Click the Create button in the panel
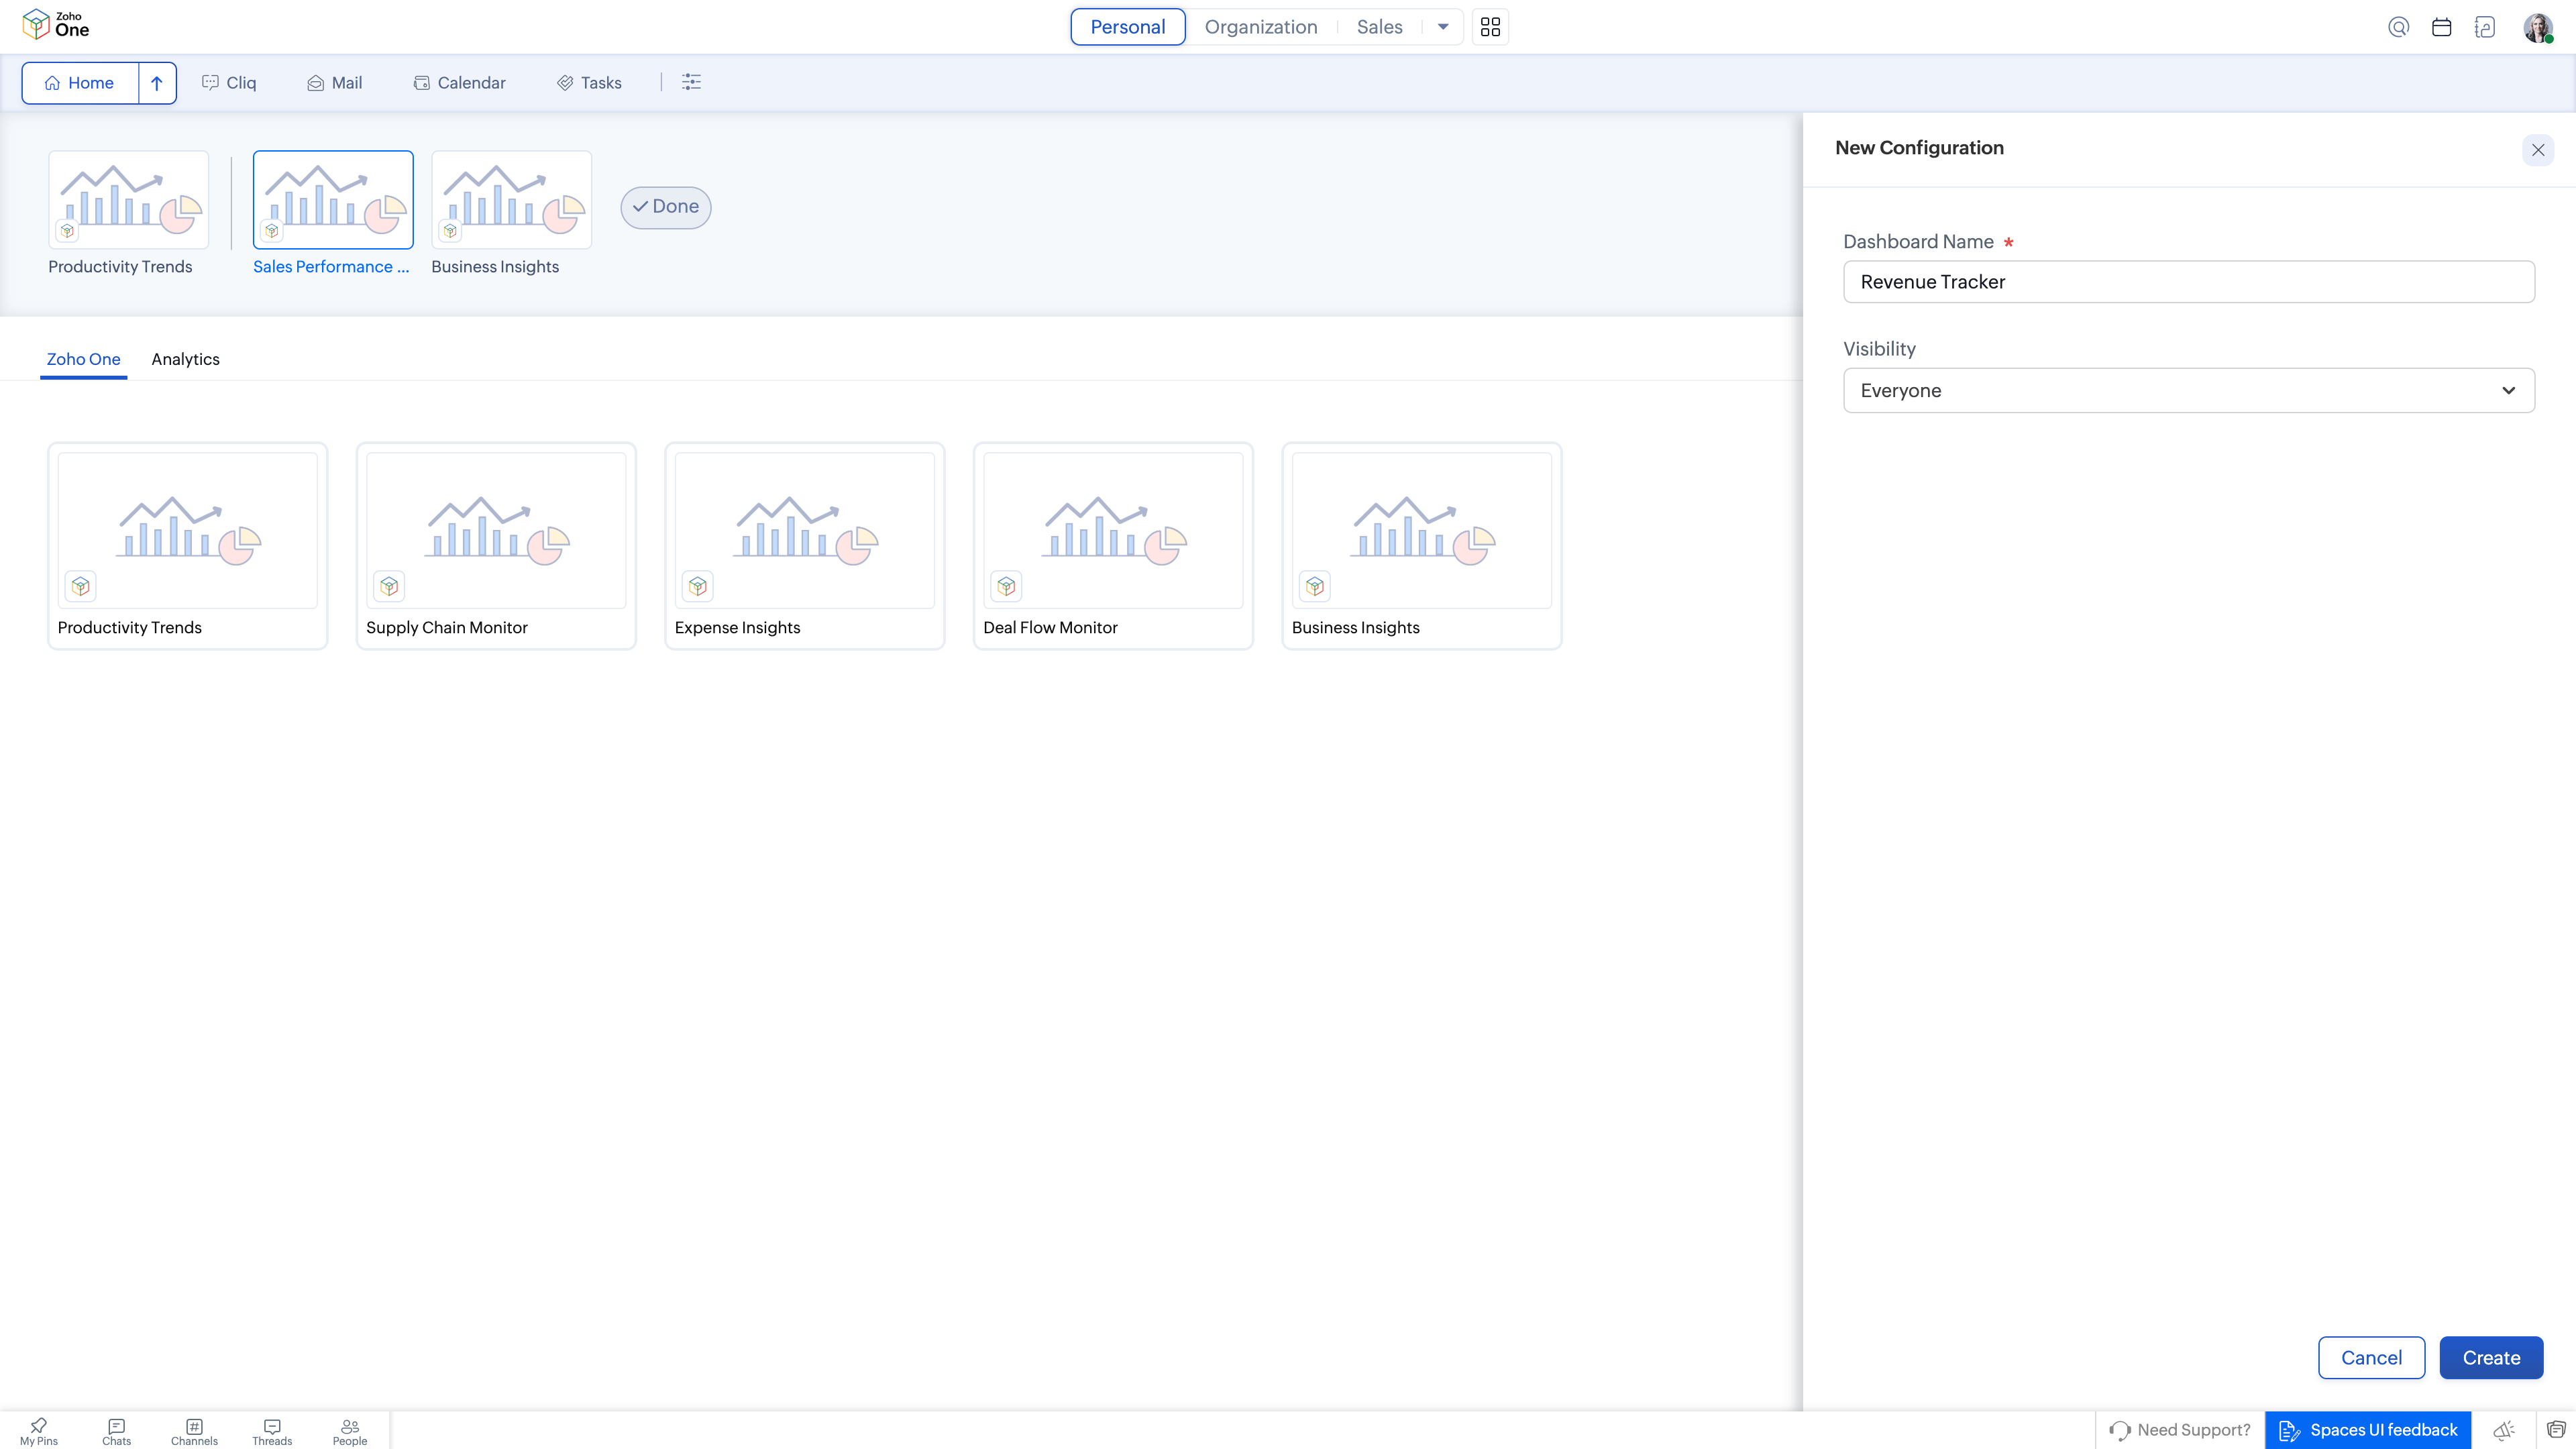Viewport: 2576px width, 1449px height. [2491, 1357]
